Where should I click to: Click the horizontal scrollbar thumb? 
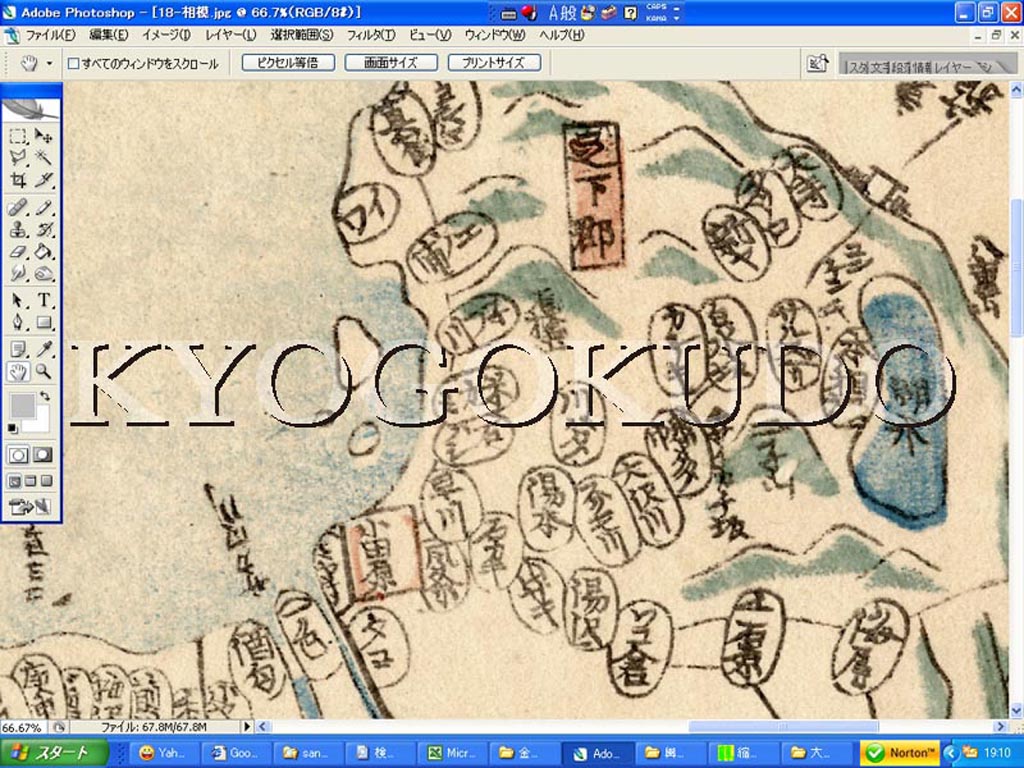click(x=783, y=726)
